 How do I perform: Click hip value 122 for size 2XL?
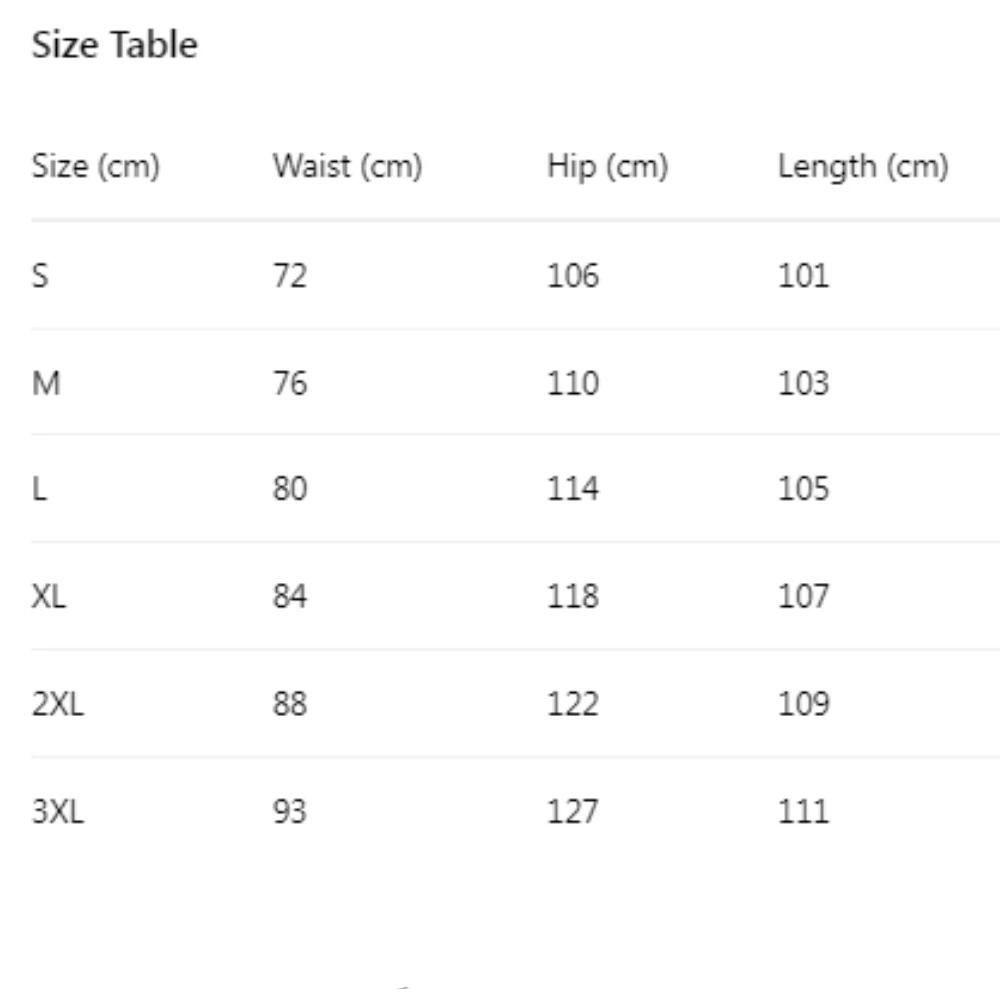pyautogui.click(x=573, y=704)
